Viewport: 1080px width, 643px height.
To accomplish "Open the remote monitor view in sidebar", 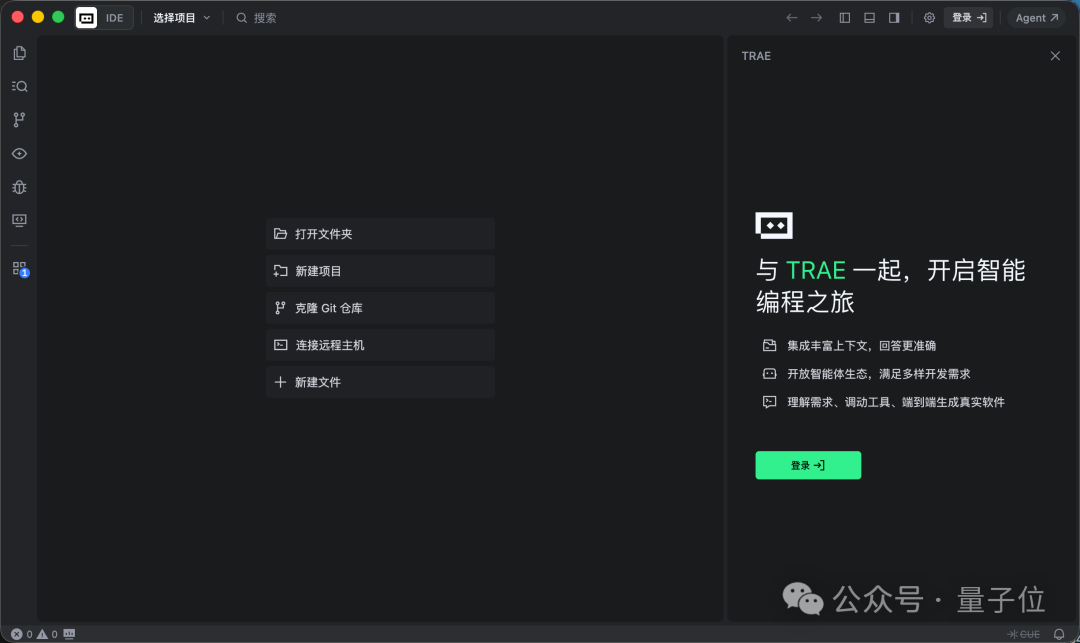I will 19,220.
